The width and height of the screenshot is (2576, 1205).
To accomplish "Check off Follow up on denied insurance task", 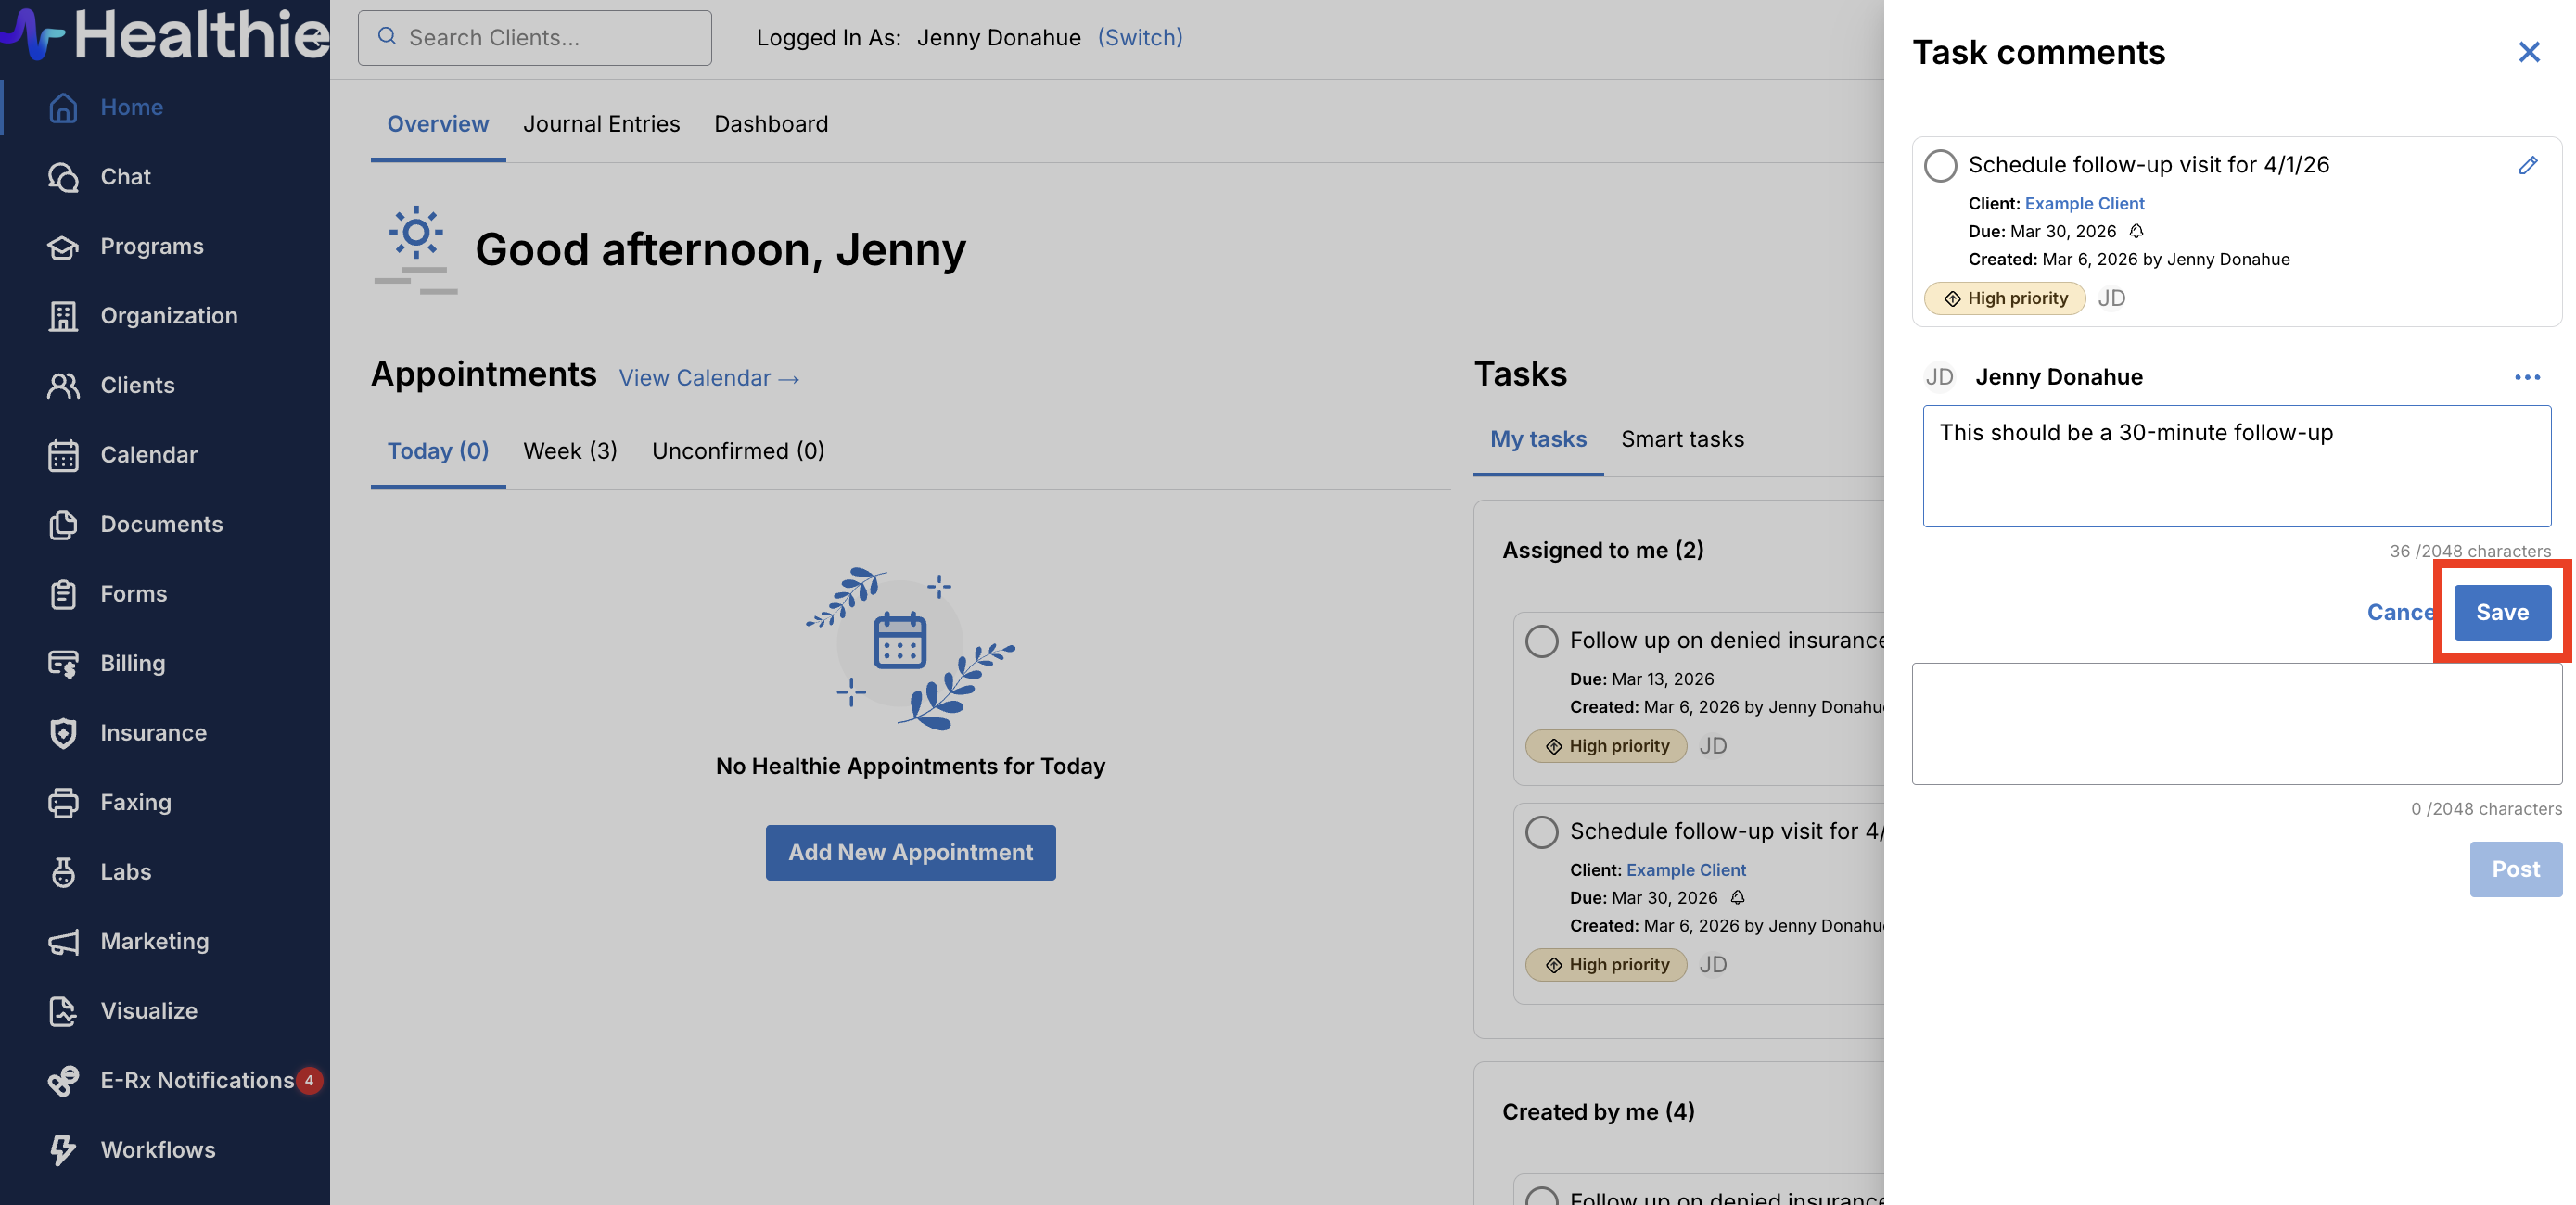I will coord(1541,641).
